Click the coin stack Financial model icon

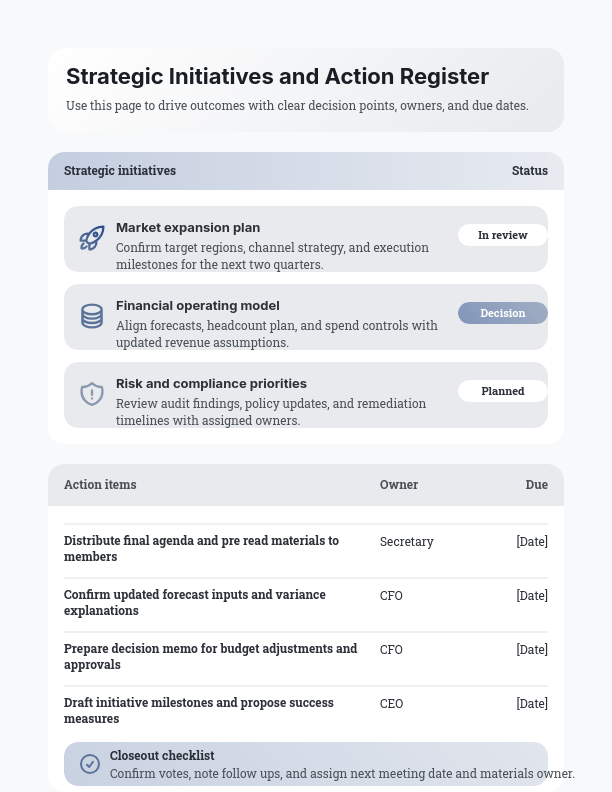(92, 316)
